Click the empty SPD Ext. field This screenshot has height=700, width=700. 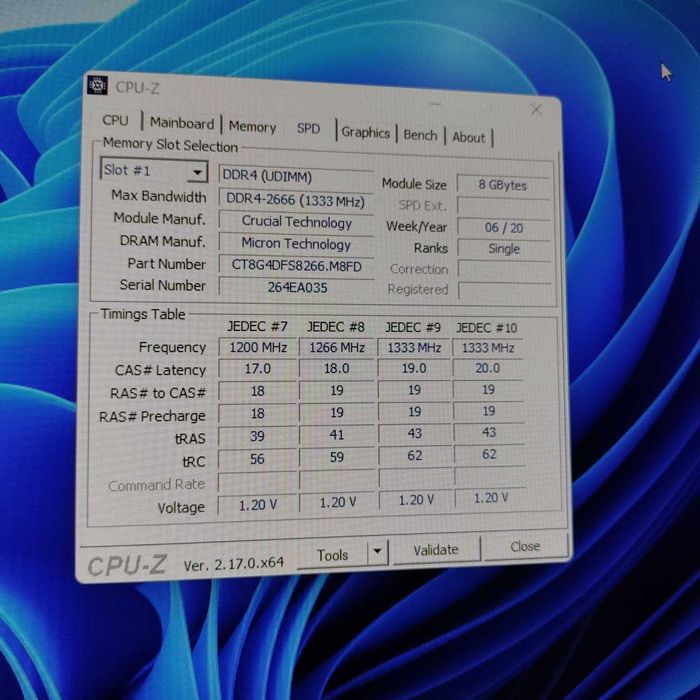[503, 206]
